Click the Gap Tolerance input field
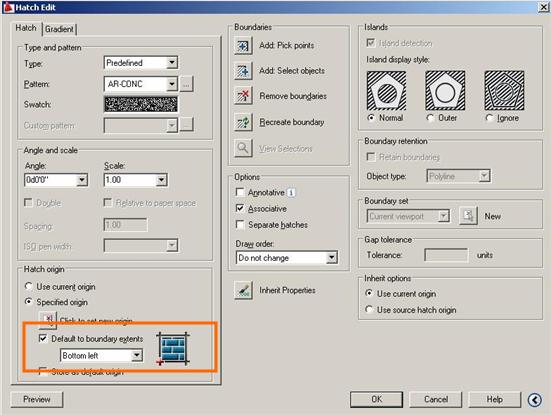This screenshot has height=415, width=551. tap(446, 255)
